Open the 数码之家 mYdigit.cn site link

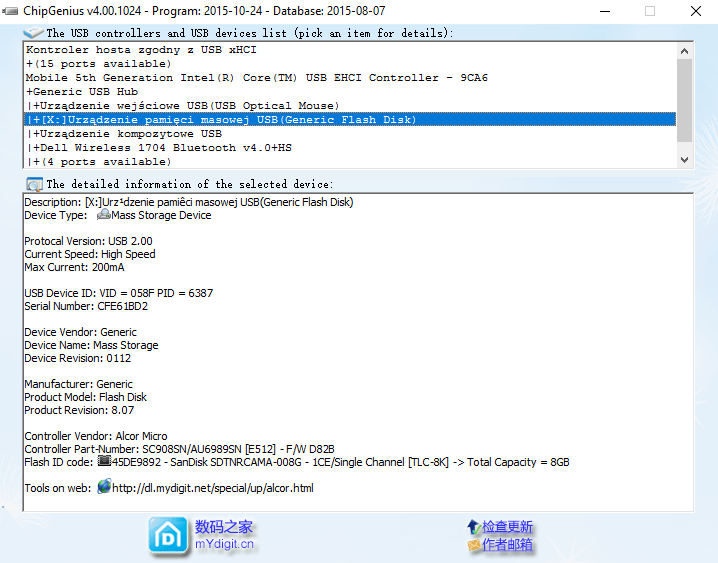[224, 535]
